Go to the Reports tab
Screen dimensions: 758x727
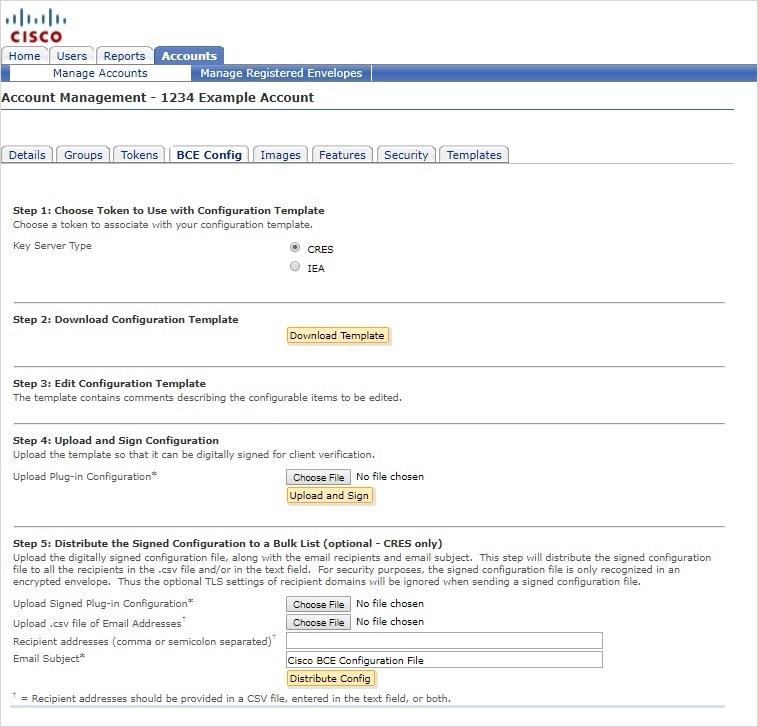[x=125, y=56]
